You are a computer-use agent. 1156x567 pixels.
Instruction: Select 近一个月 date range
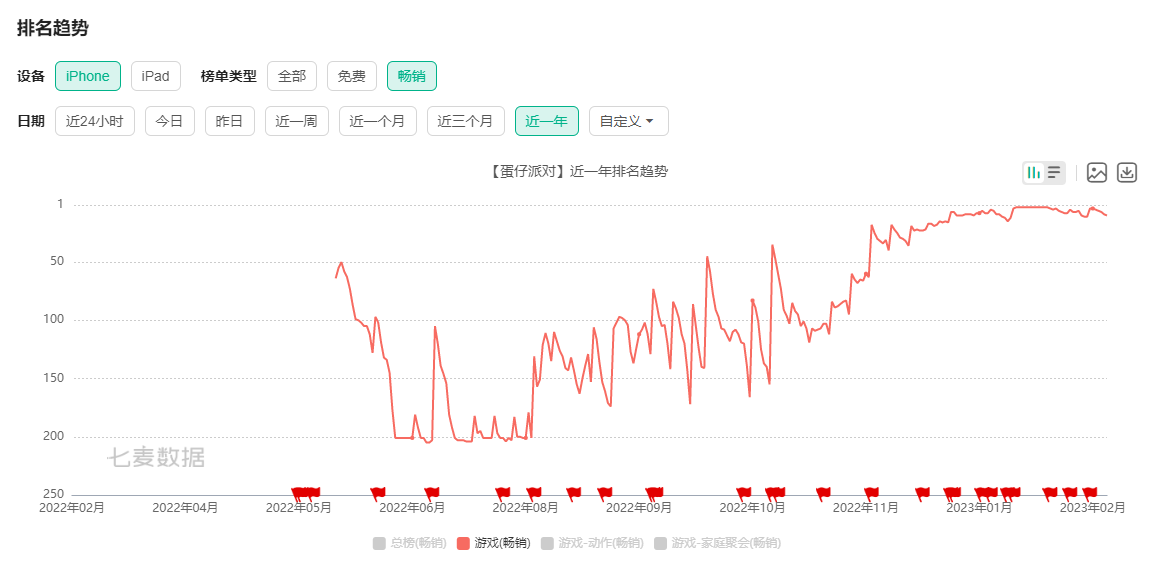click(x=377, y=121)
